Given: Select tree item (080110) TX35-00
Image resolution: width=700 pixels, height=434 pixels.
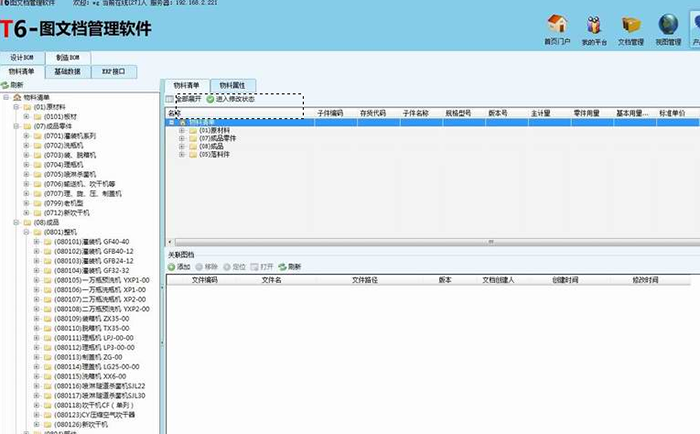Looking at the screenshot, I should (92, 328).
